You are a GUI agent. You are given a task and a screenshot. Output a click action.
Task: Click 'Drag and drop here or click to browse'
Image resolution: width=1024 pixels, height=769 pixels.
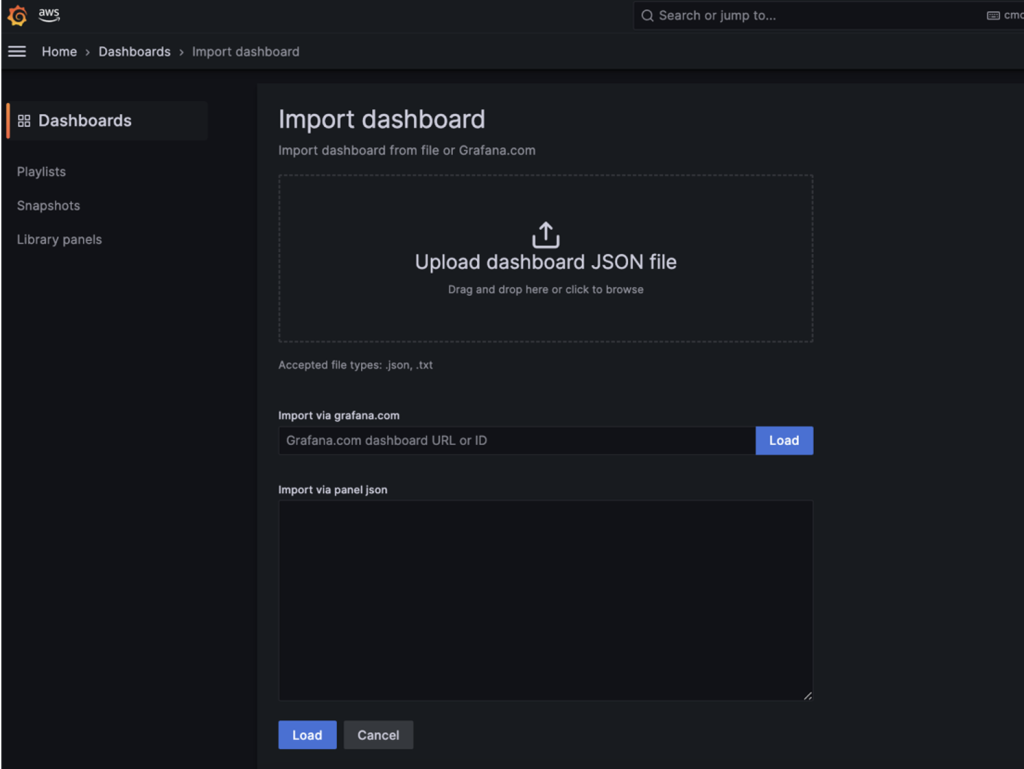pyautogui.click(x=546, y=289)
